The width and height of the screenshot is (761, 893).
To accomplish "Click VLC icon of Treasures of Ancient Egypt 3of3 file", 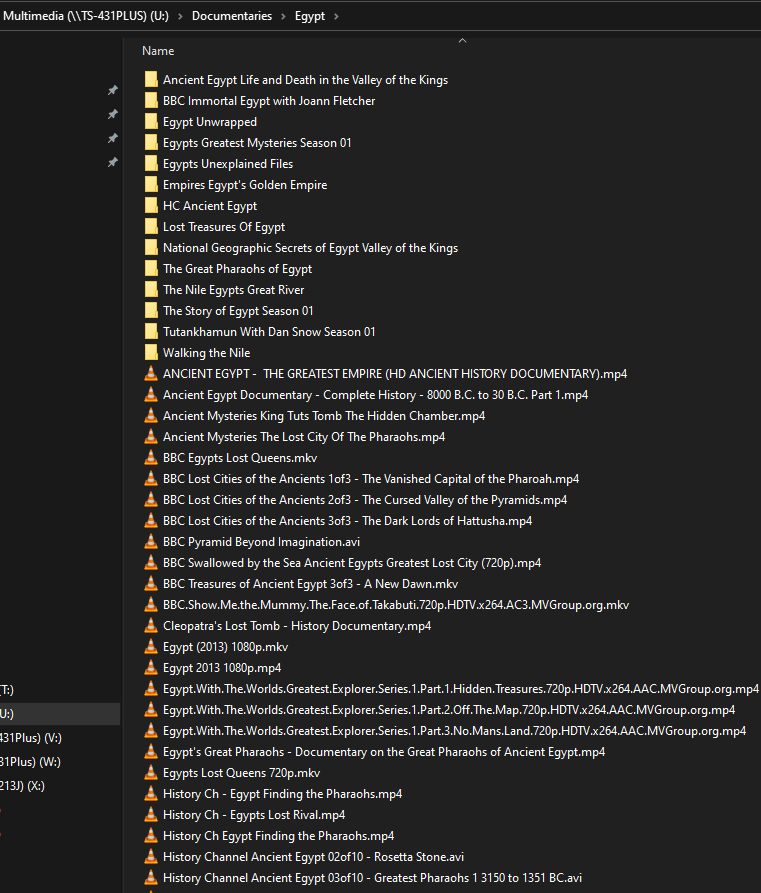I will [x=151, y=583].
